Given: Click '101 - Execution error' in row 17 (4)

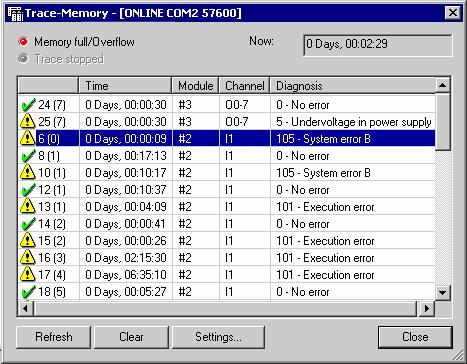Looking at the screenshot, I should 325,275.
